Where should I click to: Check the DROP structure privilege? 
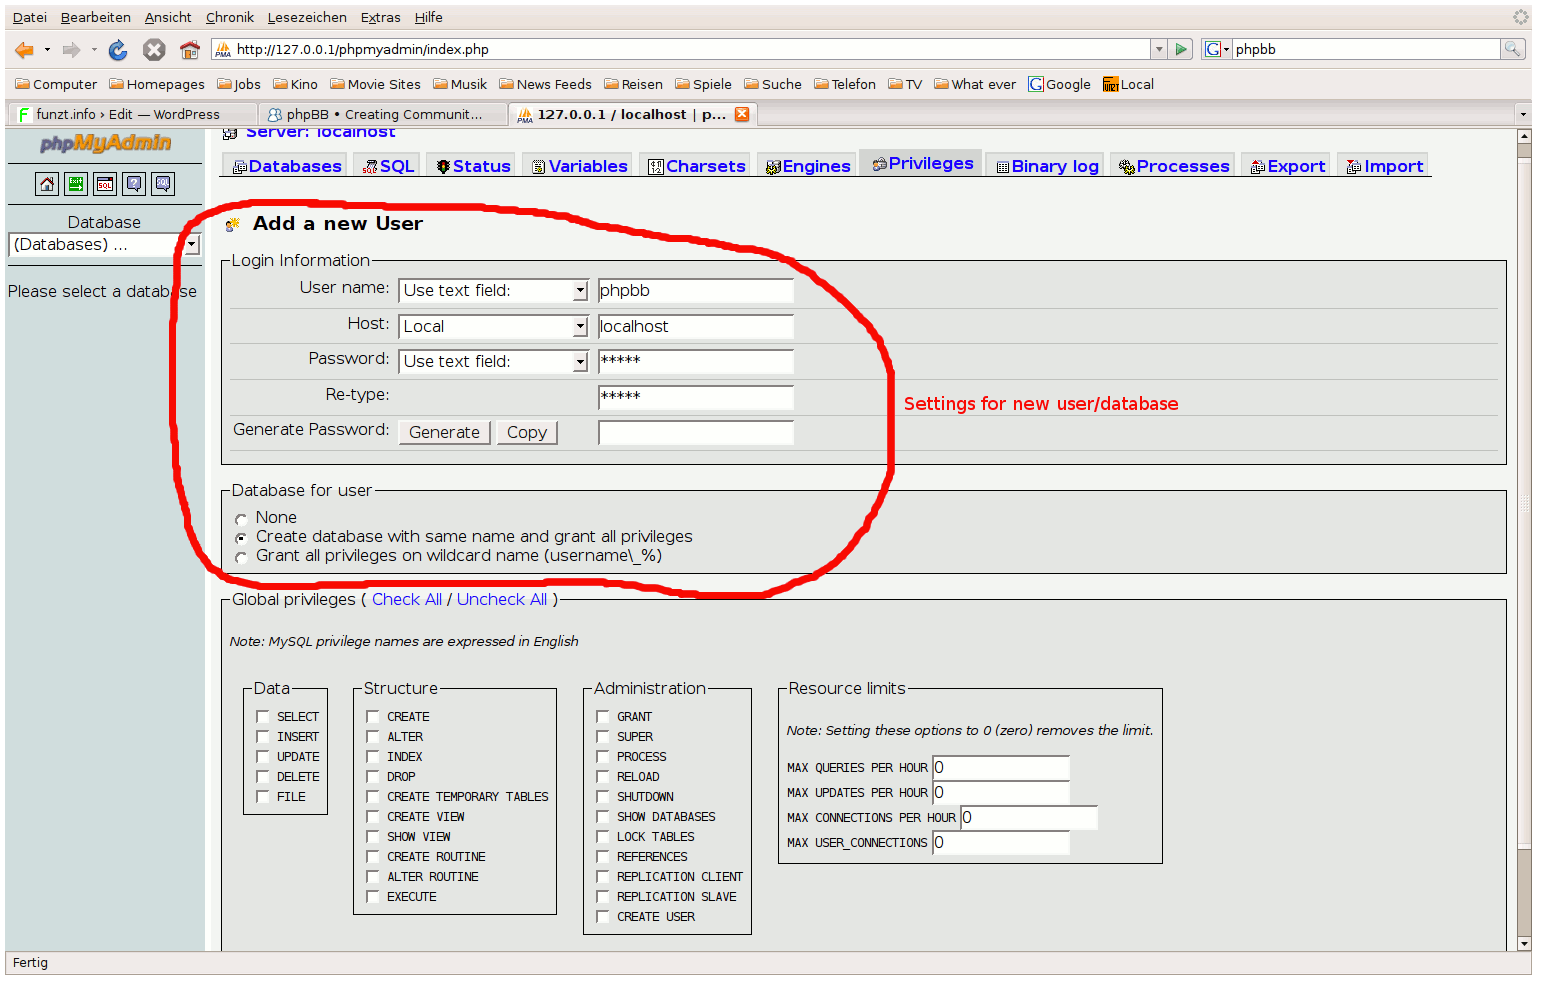tap(373, 777)
